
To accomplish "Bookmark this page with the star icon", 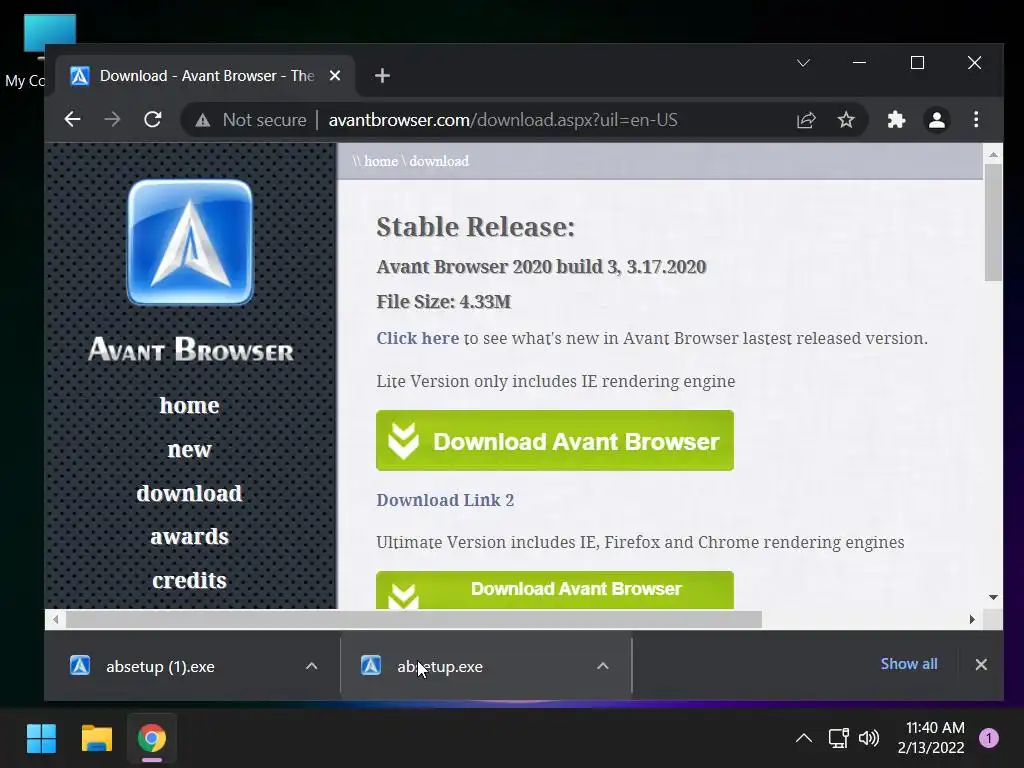I will (x=846, y=120).
